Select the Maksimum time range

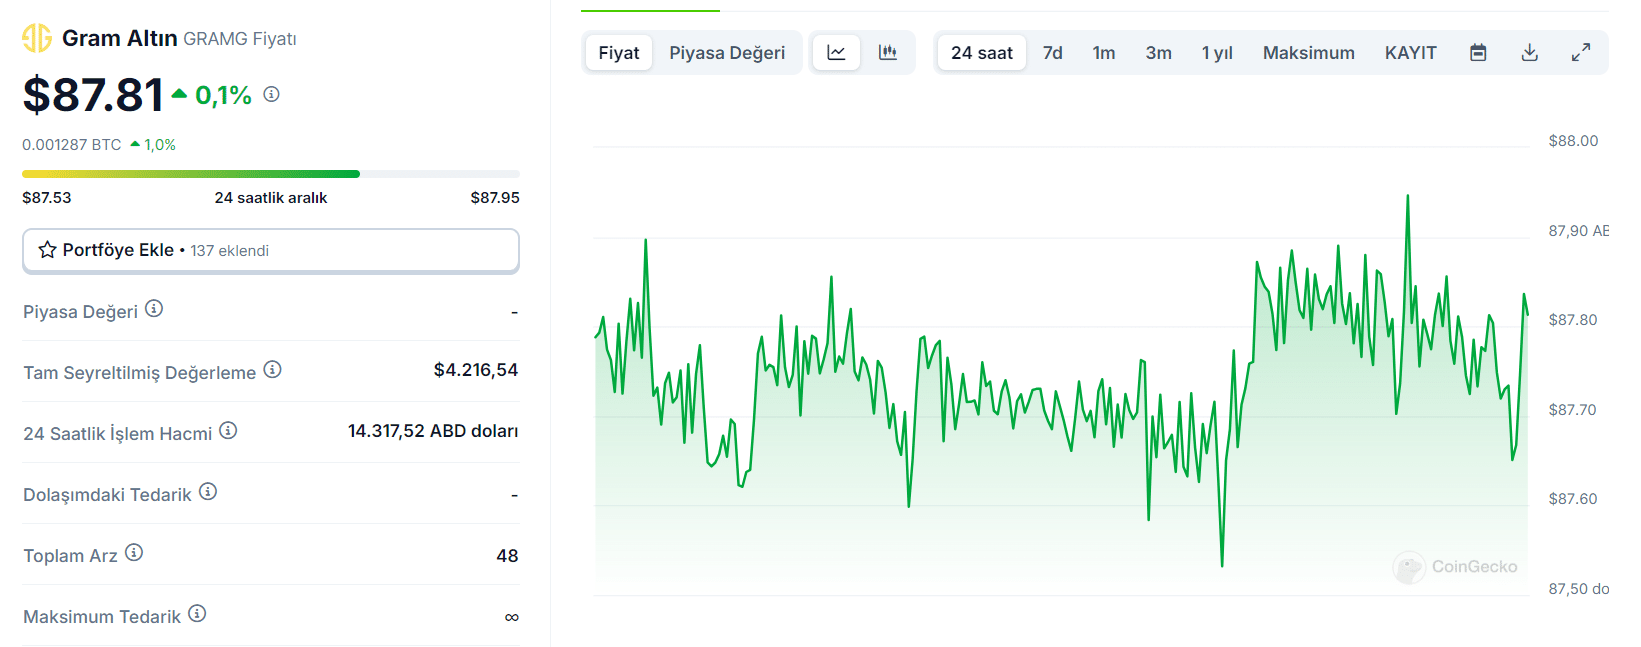pyautogui.click(x=1308, y=53)
